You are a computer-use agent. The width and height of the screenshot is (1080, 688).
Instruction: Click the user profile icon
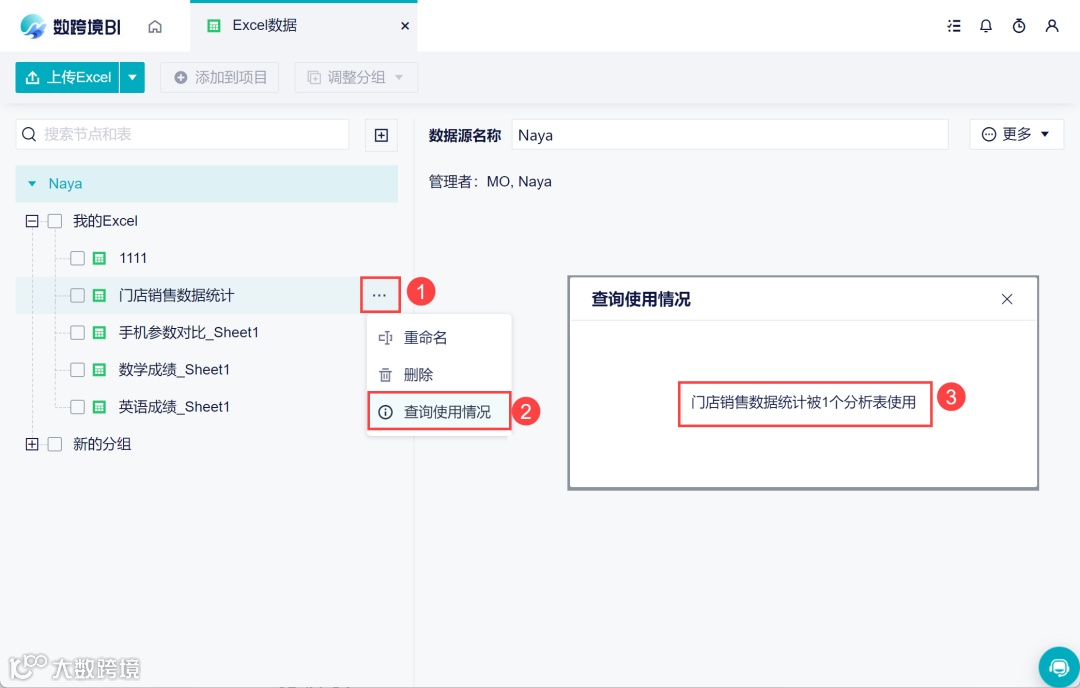pos(1052,26)
